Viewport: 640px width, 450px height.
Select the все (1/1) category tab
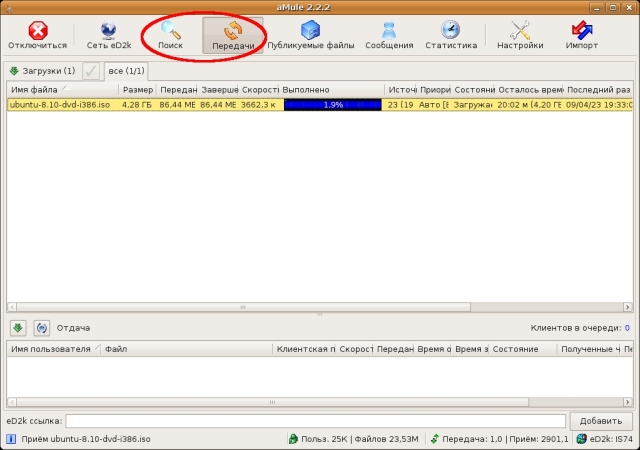click(125, 71)
